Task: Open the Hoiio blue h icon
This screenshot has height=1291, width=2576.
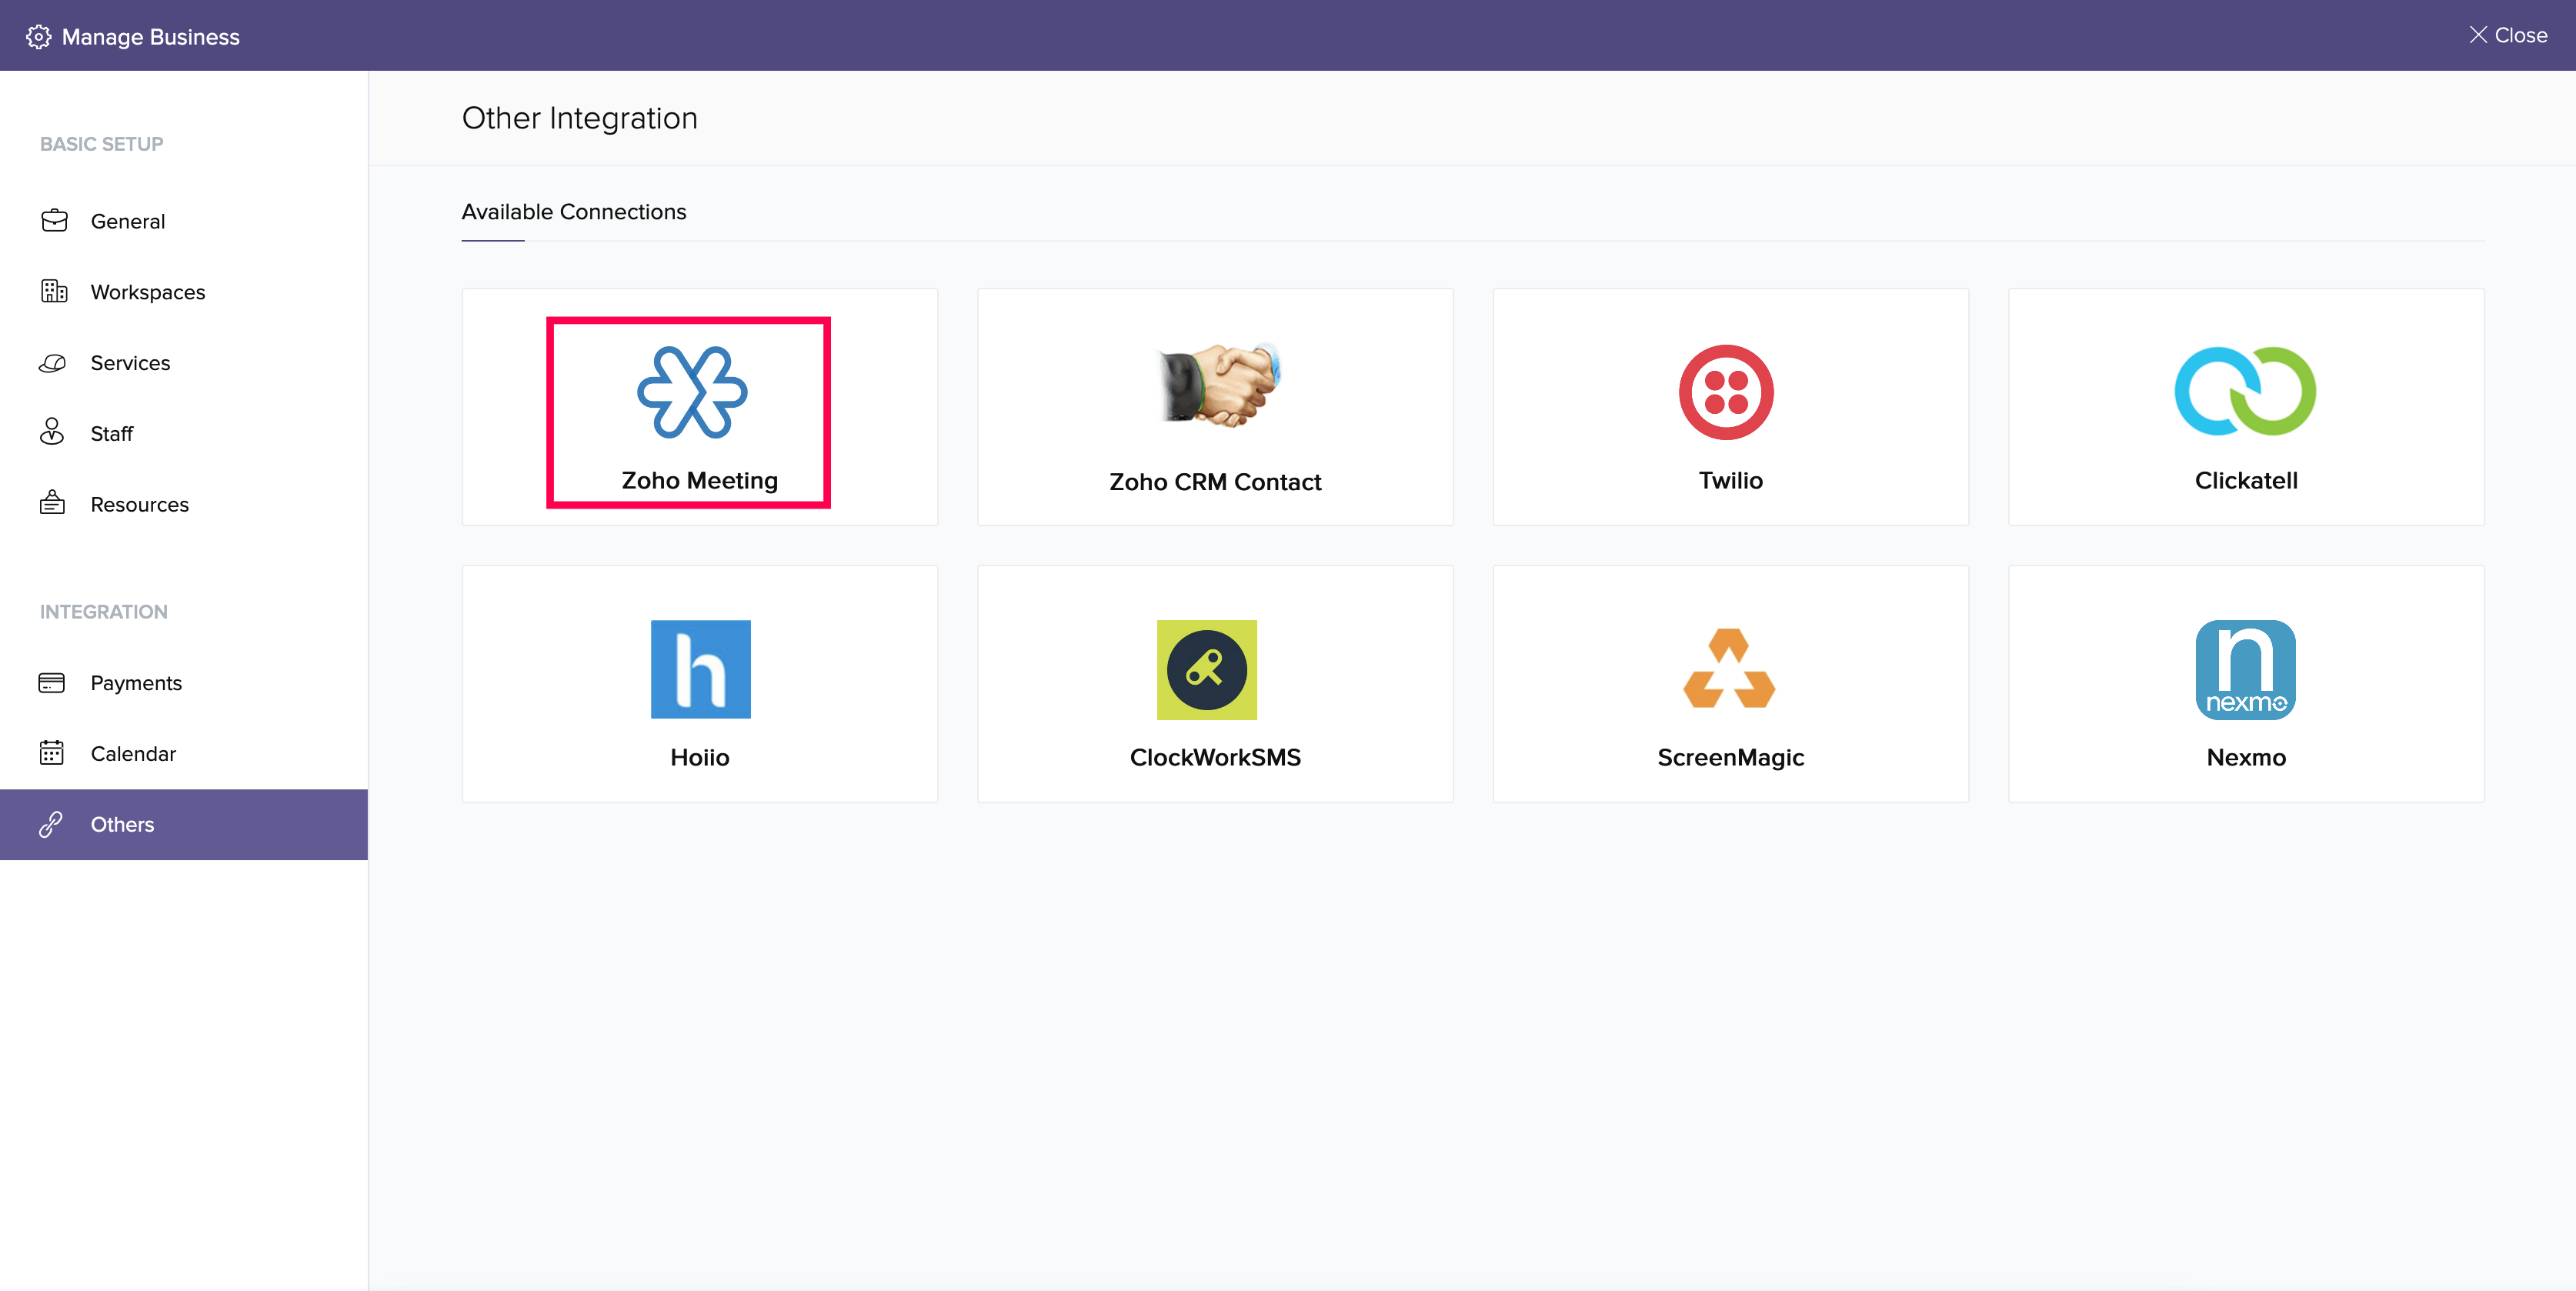Action: point(700,669)
